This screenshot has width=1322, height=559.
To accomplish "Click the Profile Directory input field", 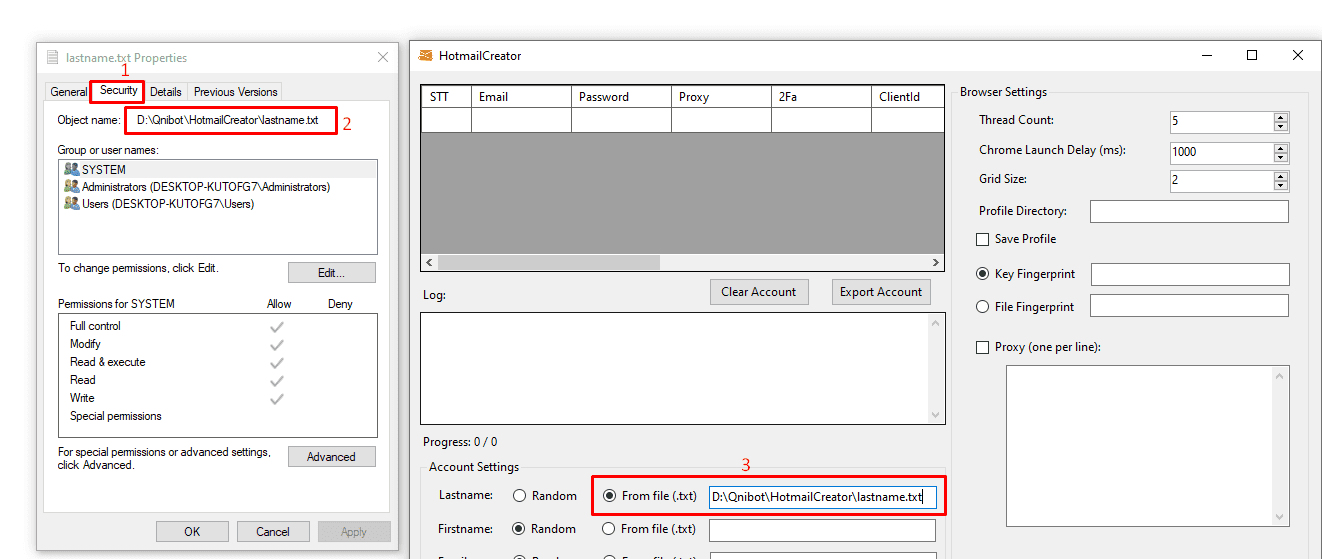I will [1189, 212].
